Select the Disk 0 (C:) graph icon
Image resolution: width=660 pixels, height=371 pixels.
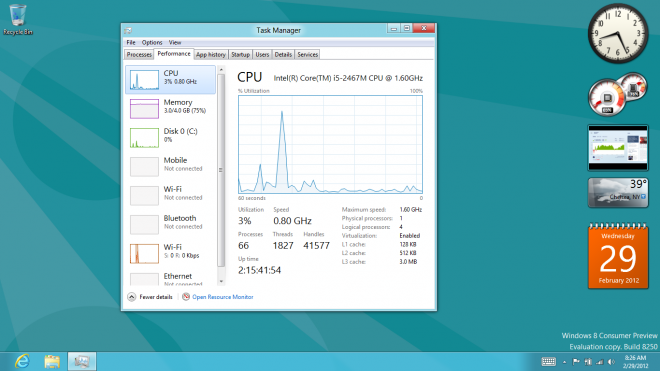click(144, 138)
